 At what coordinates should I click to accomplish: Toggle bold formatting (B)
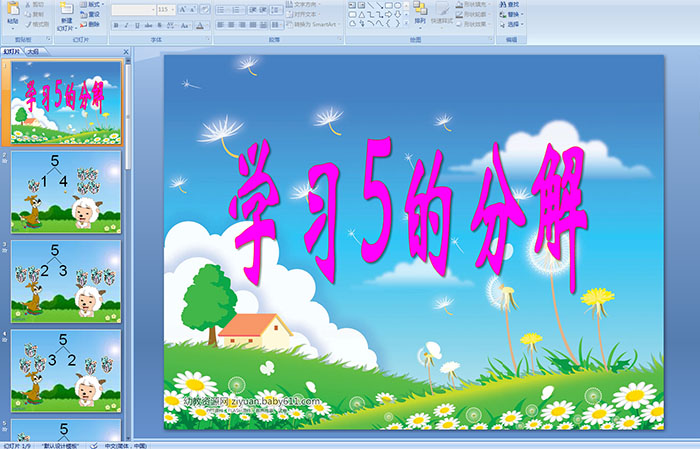116,25
